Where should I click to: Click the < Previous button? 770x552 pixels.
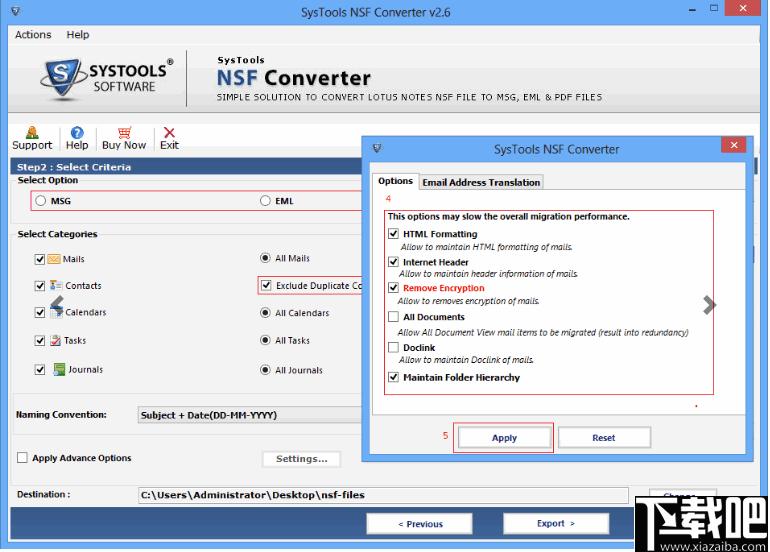(420, 524)
